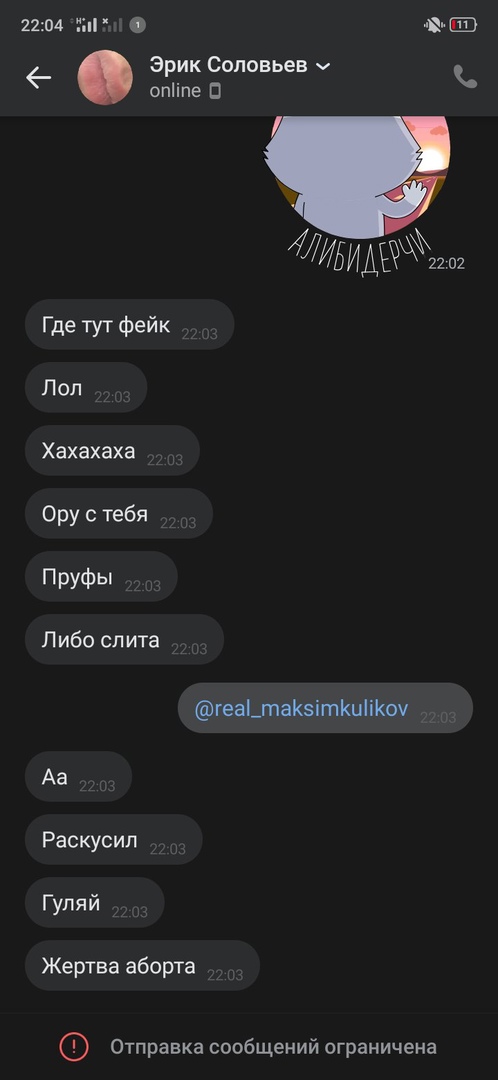Tap the battery indicator in status bar
The image size is (498, 1080).
tap(463, 25)
